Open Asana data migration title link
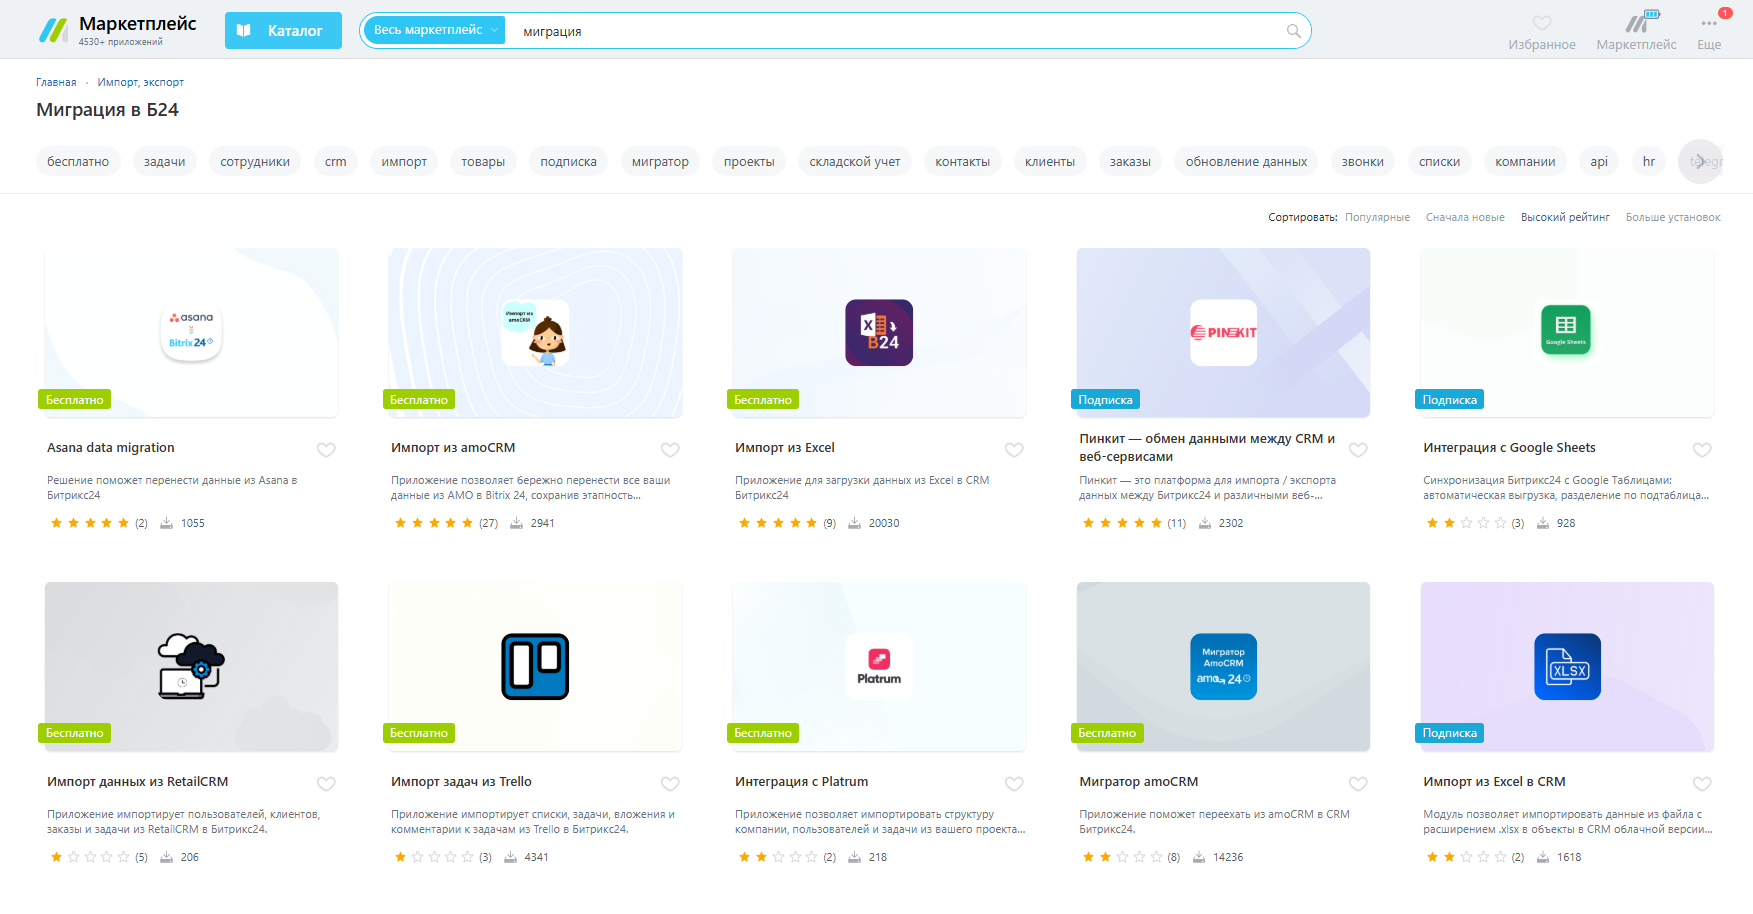This screenshot has height=914, width=1753. [111, 448]
